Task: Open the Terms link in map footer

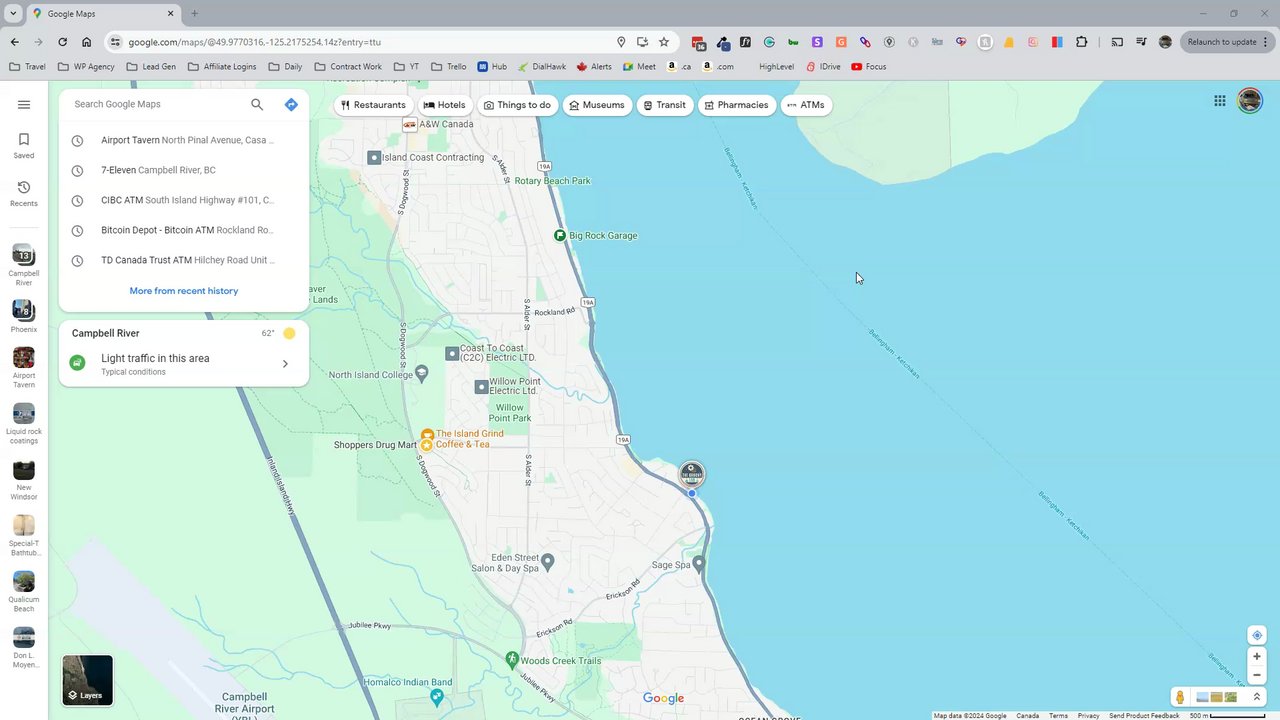Action: 1058,716
